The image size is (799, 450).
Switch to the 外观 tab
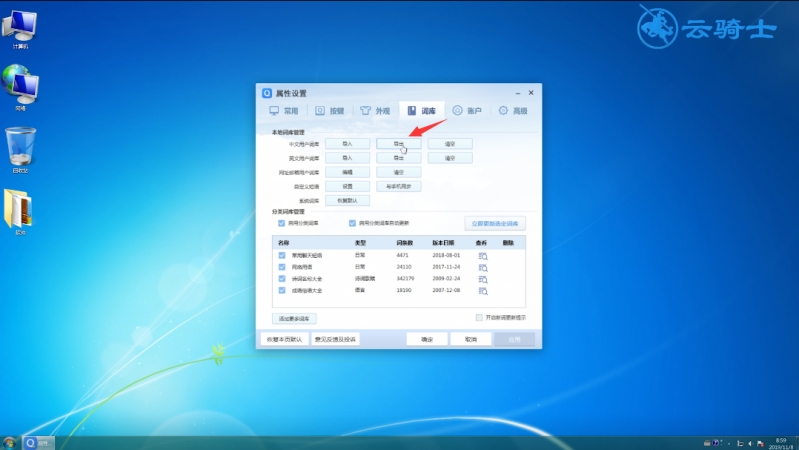coord(376,111)
